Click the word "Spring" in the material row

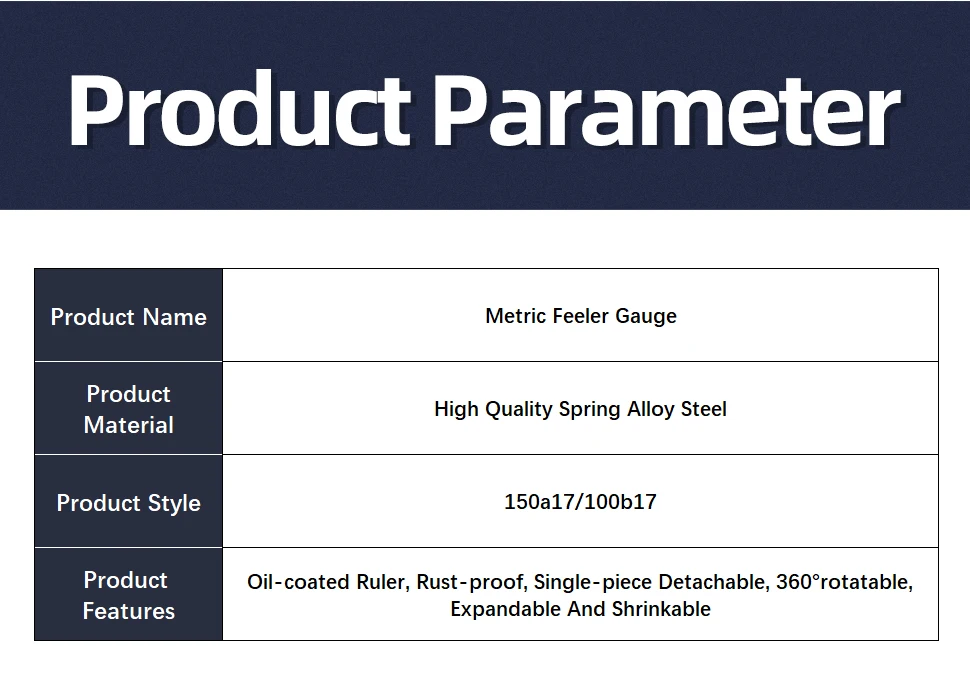point(590,410)
